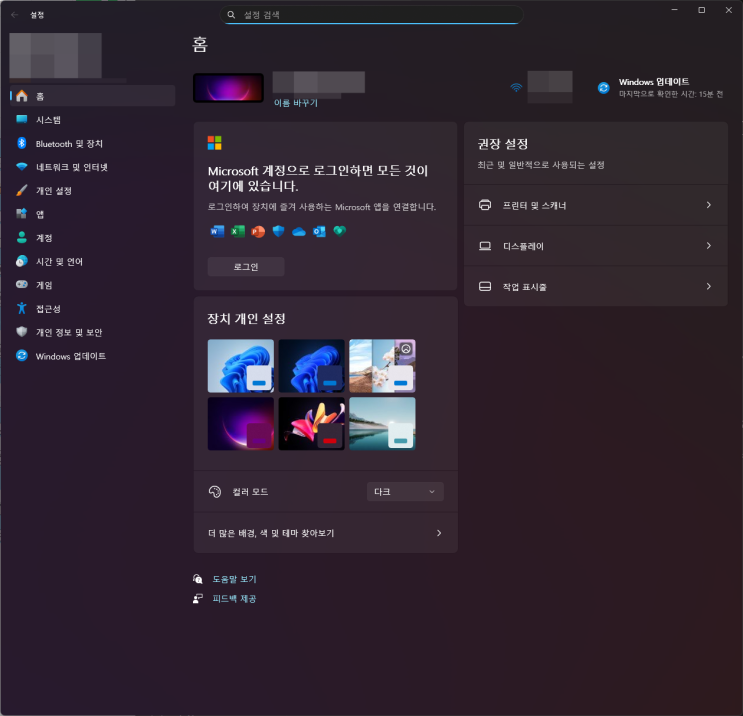Select the 네트워크 및 인터넷 menu item
The height and width of the screenshot is (716, 743).
[92, 167]
